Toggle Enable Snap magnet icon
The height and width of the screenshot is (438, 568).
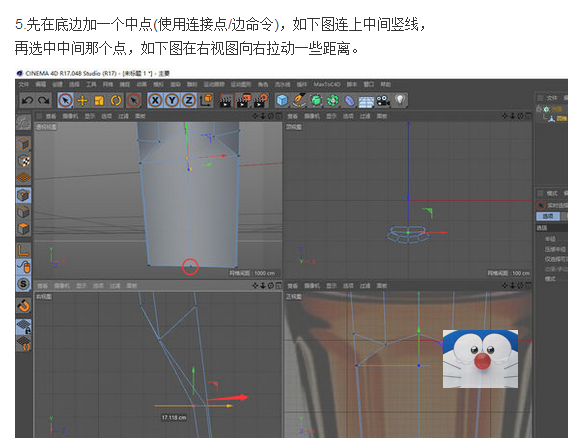pos(24,306)
